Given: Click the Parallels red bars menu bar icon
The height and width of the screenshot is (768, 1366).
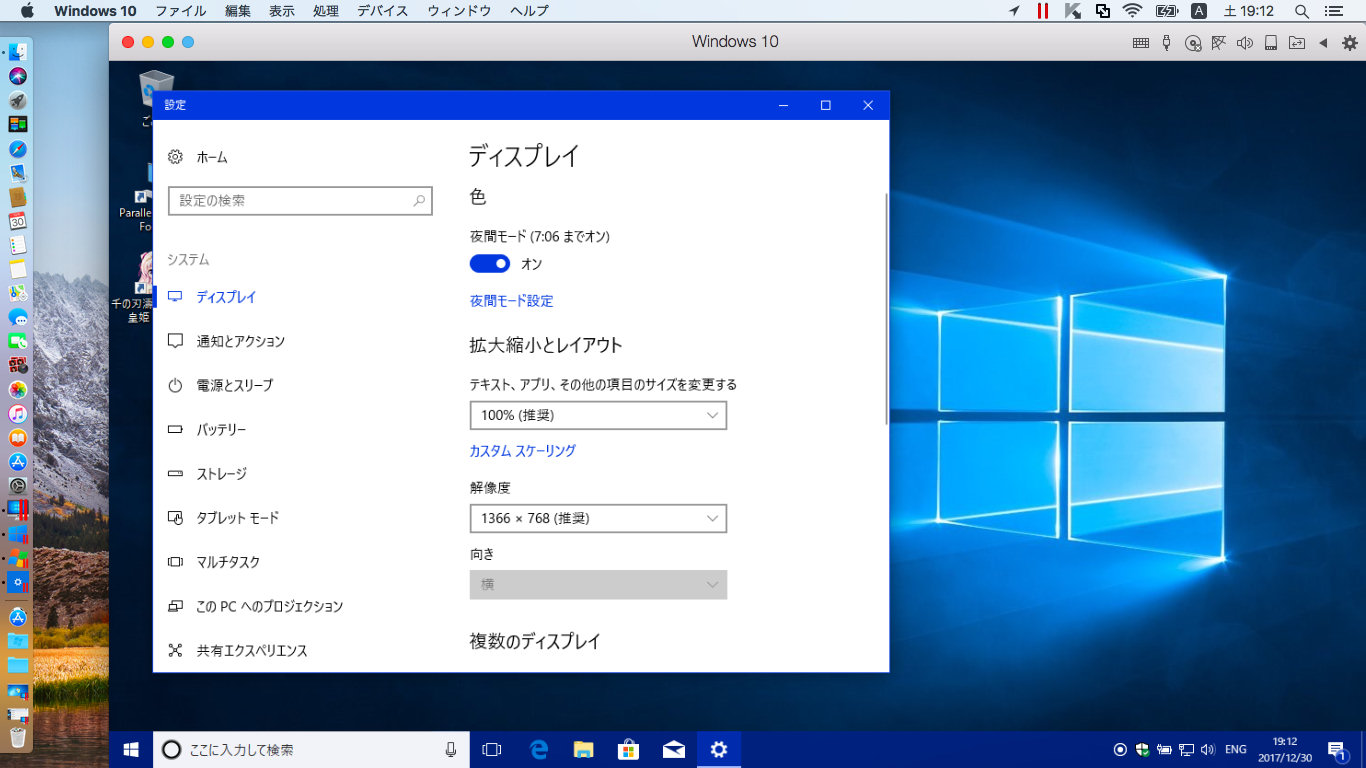Looking at the screenshot, I should click(x=1043, y=11).
